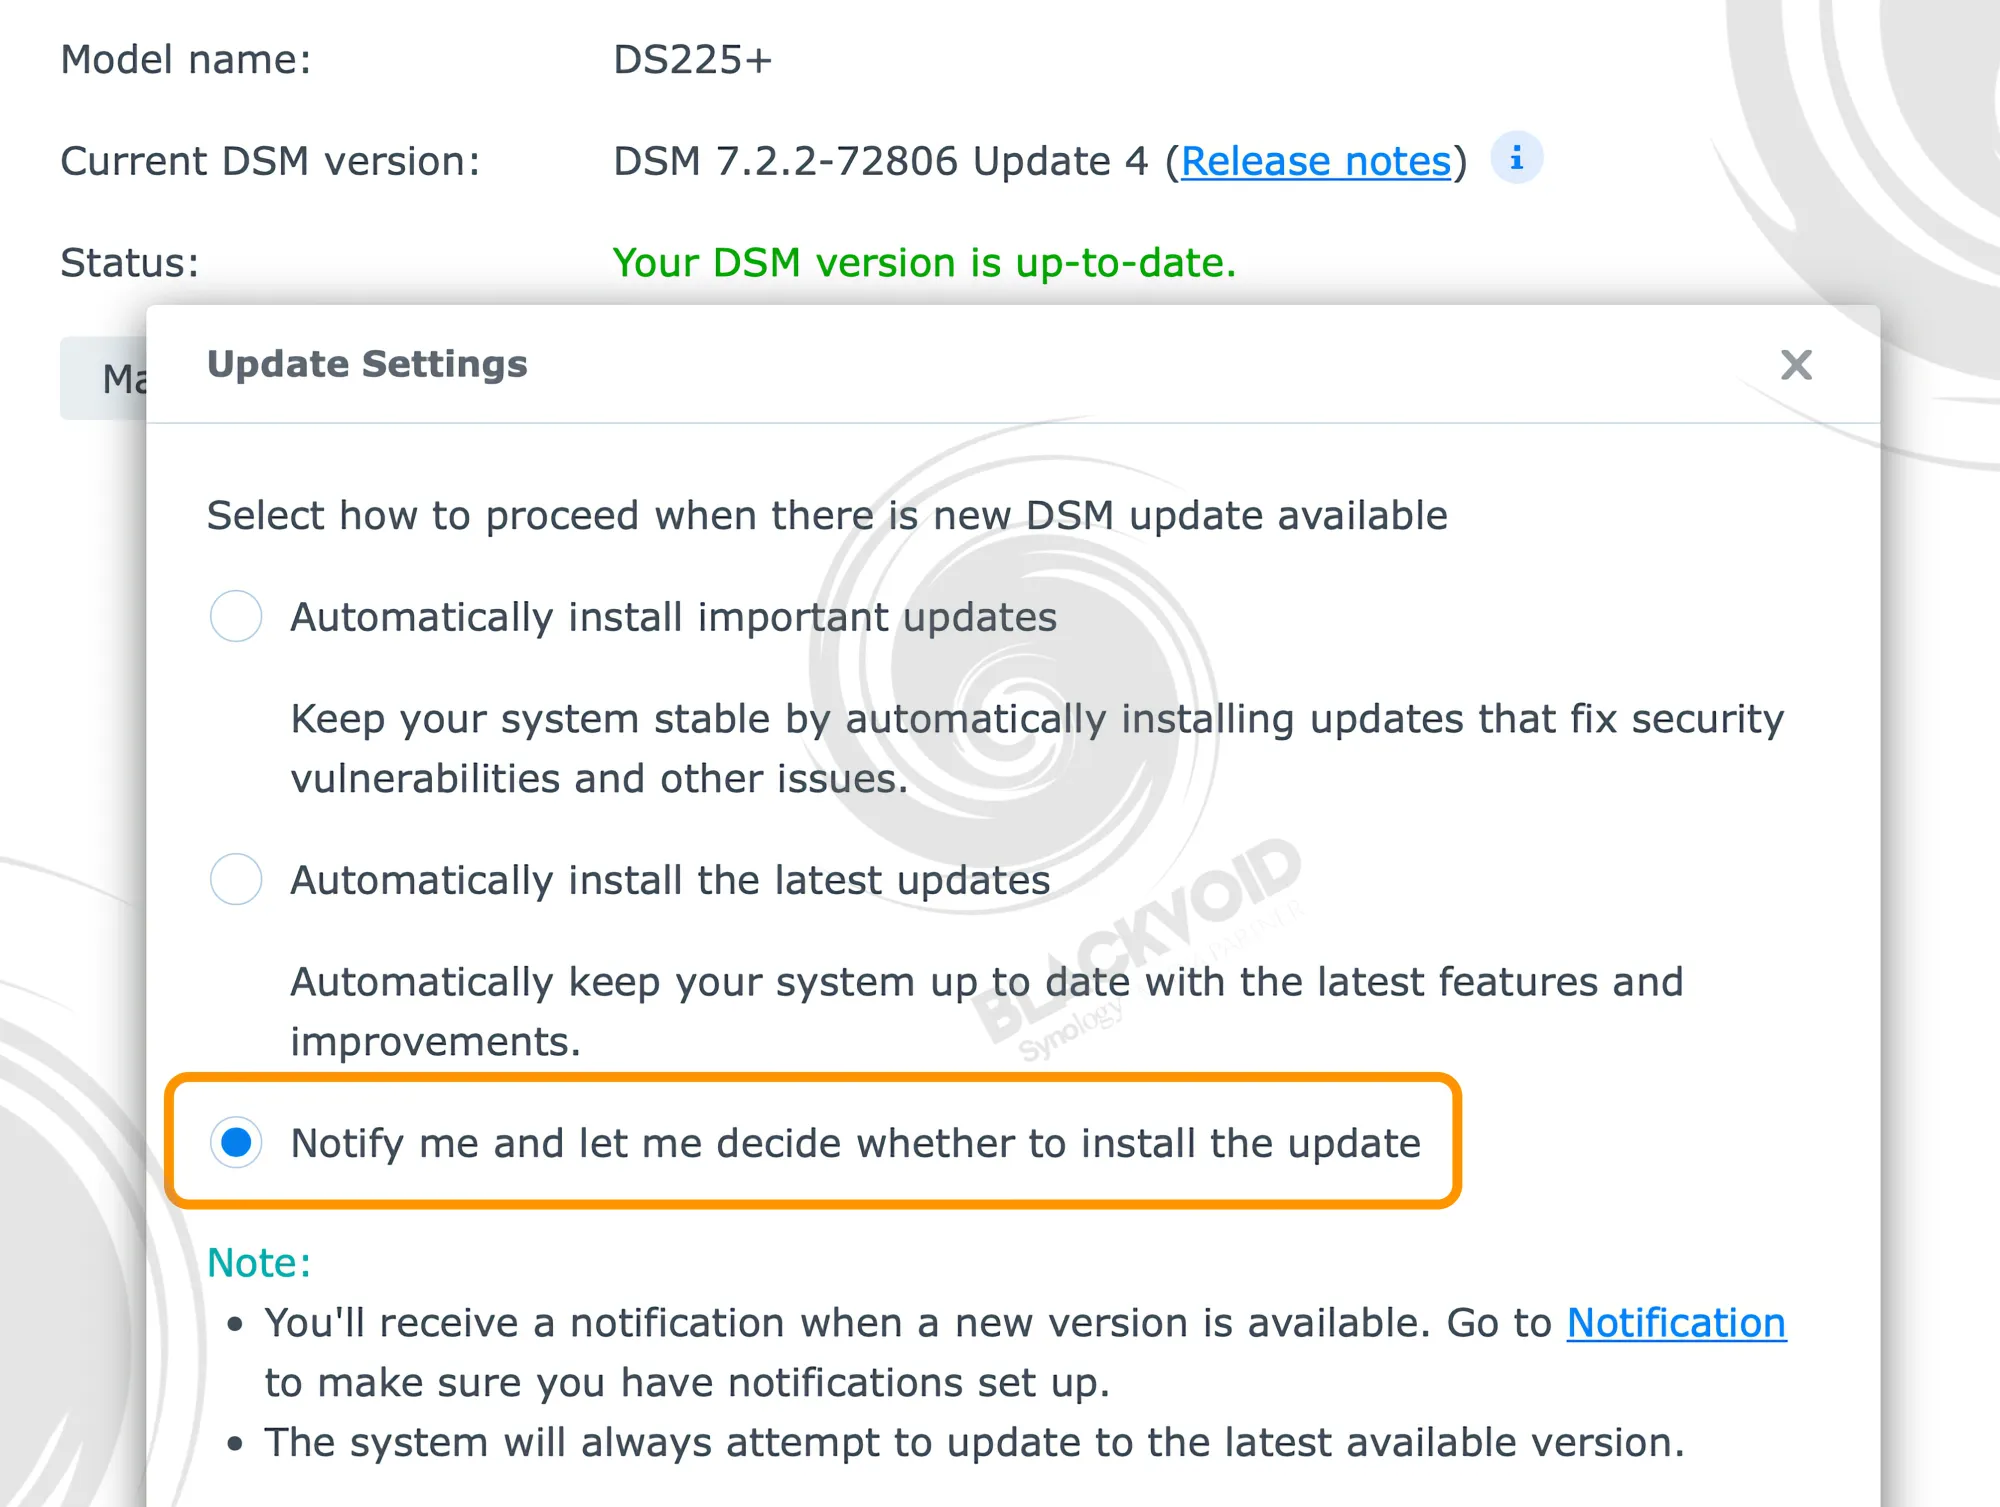
Task: Click the teal Note: heading
Action: coord(259,1263)
